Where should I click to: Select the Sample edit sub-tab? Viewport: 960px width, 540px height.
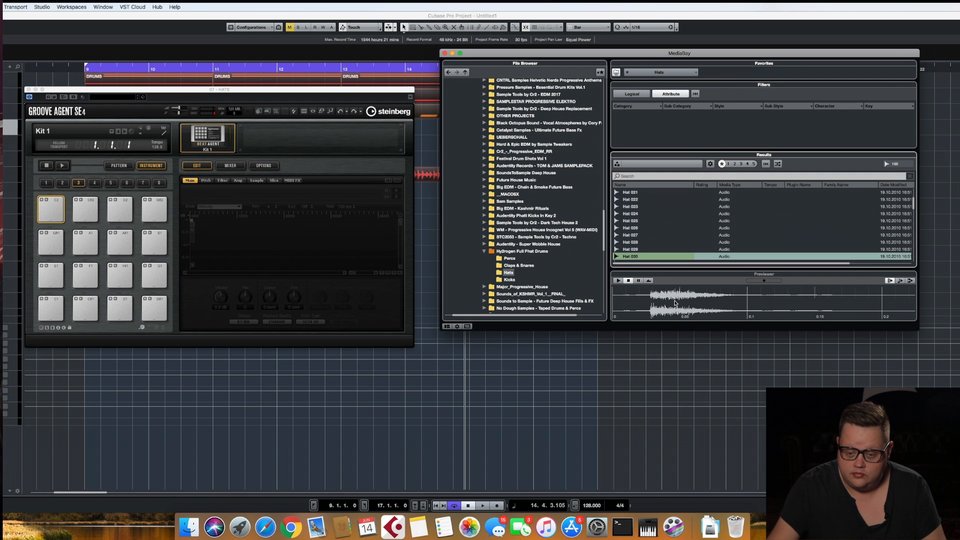tap(257, 180)
